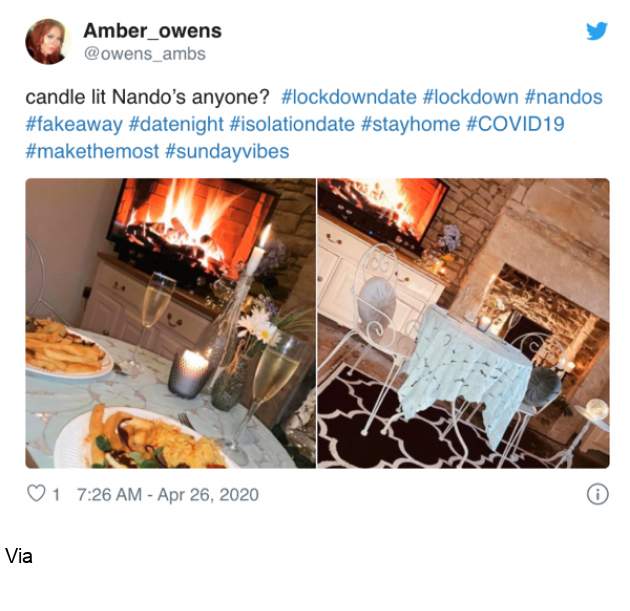Click the Via text below the tweet
The height and width of the screenshot is (611, 630).
[x=19, y=556]
